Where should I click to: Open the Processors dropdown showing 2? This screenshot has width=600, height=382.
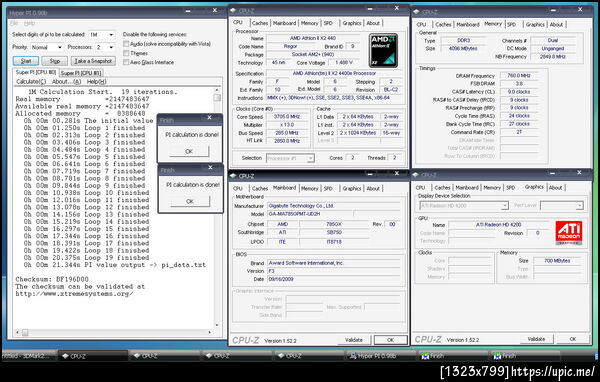tap(105, 47)
